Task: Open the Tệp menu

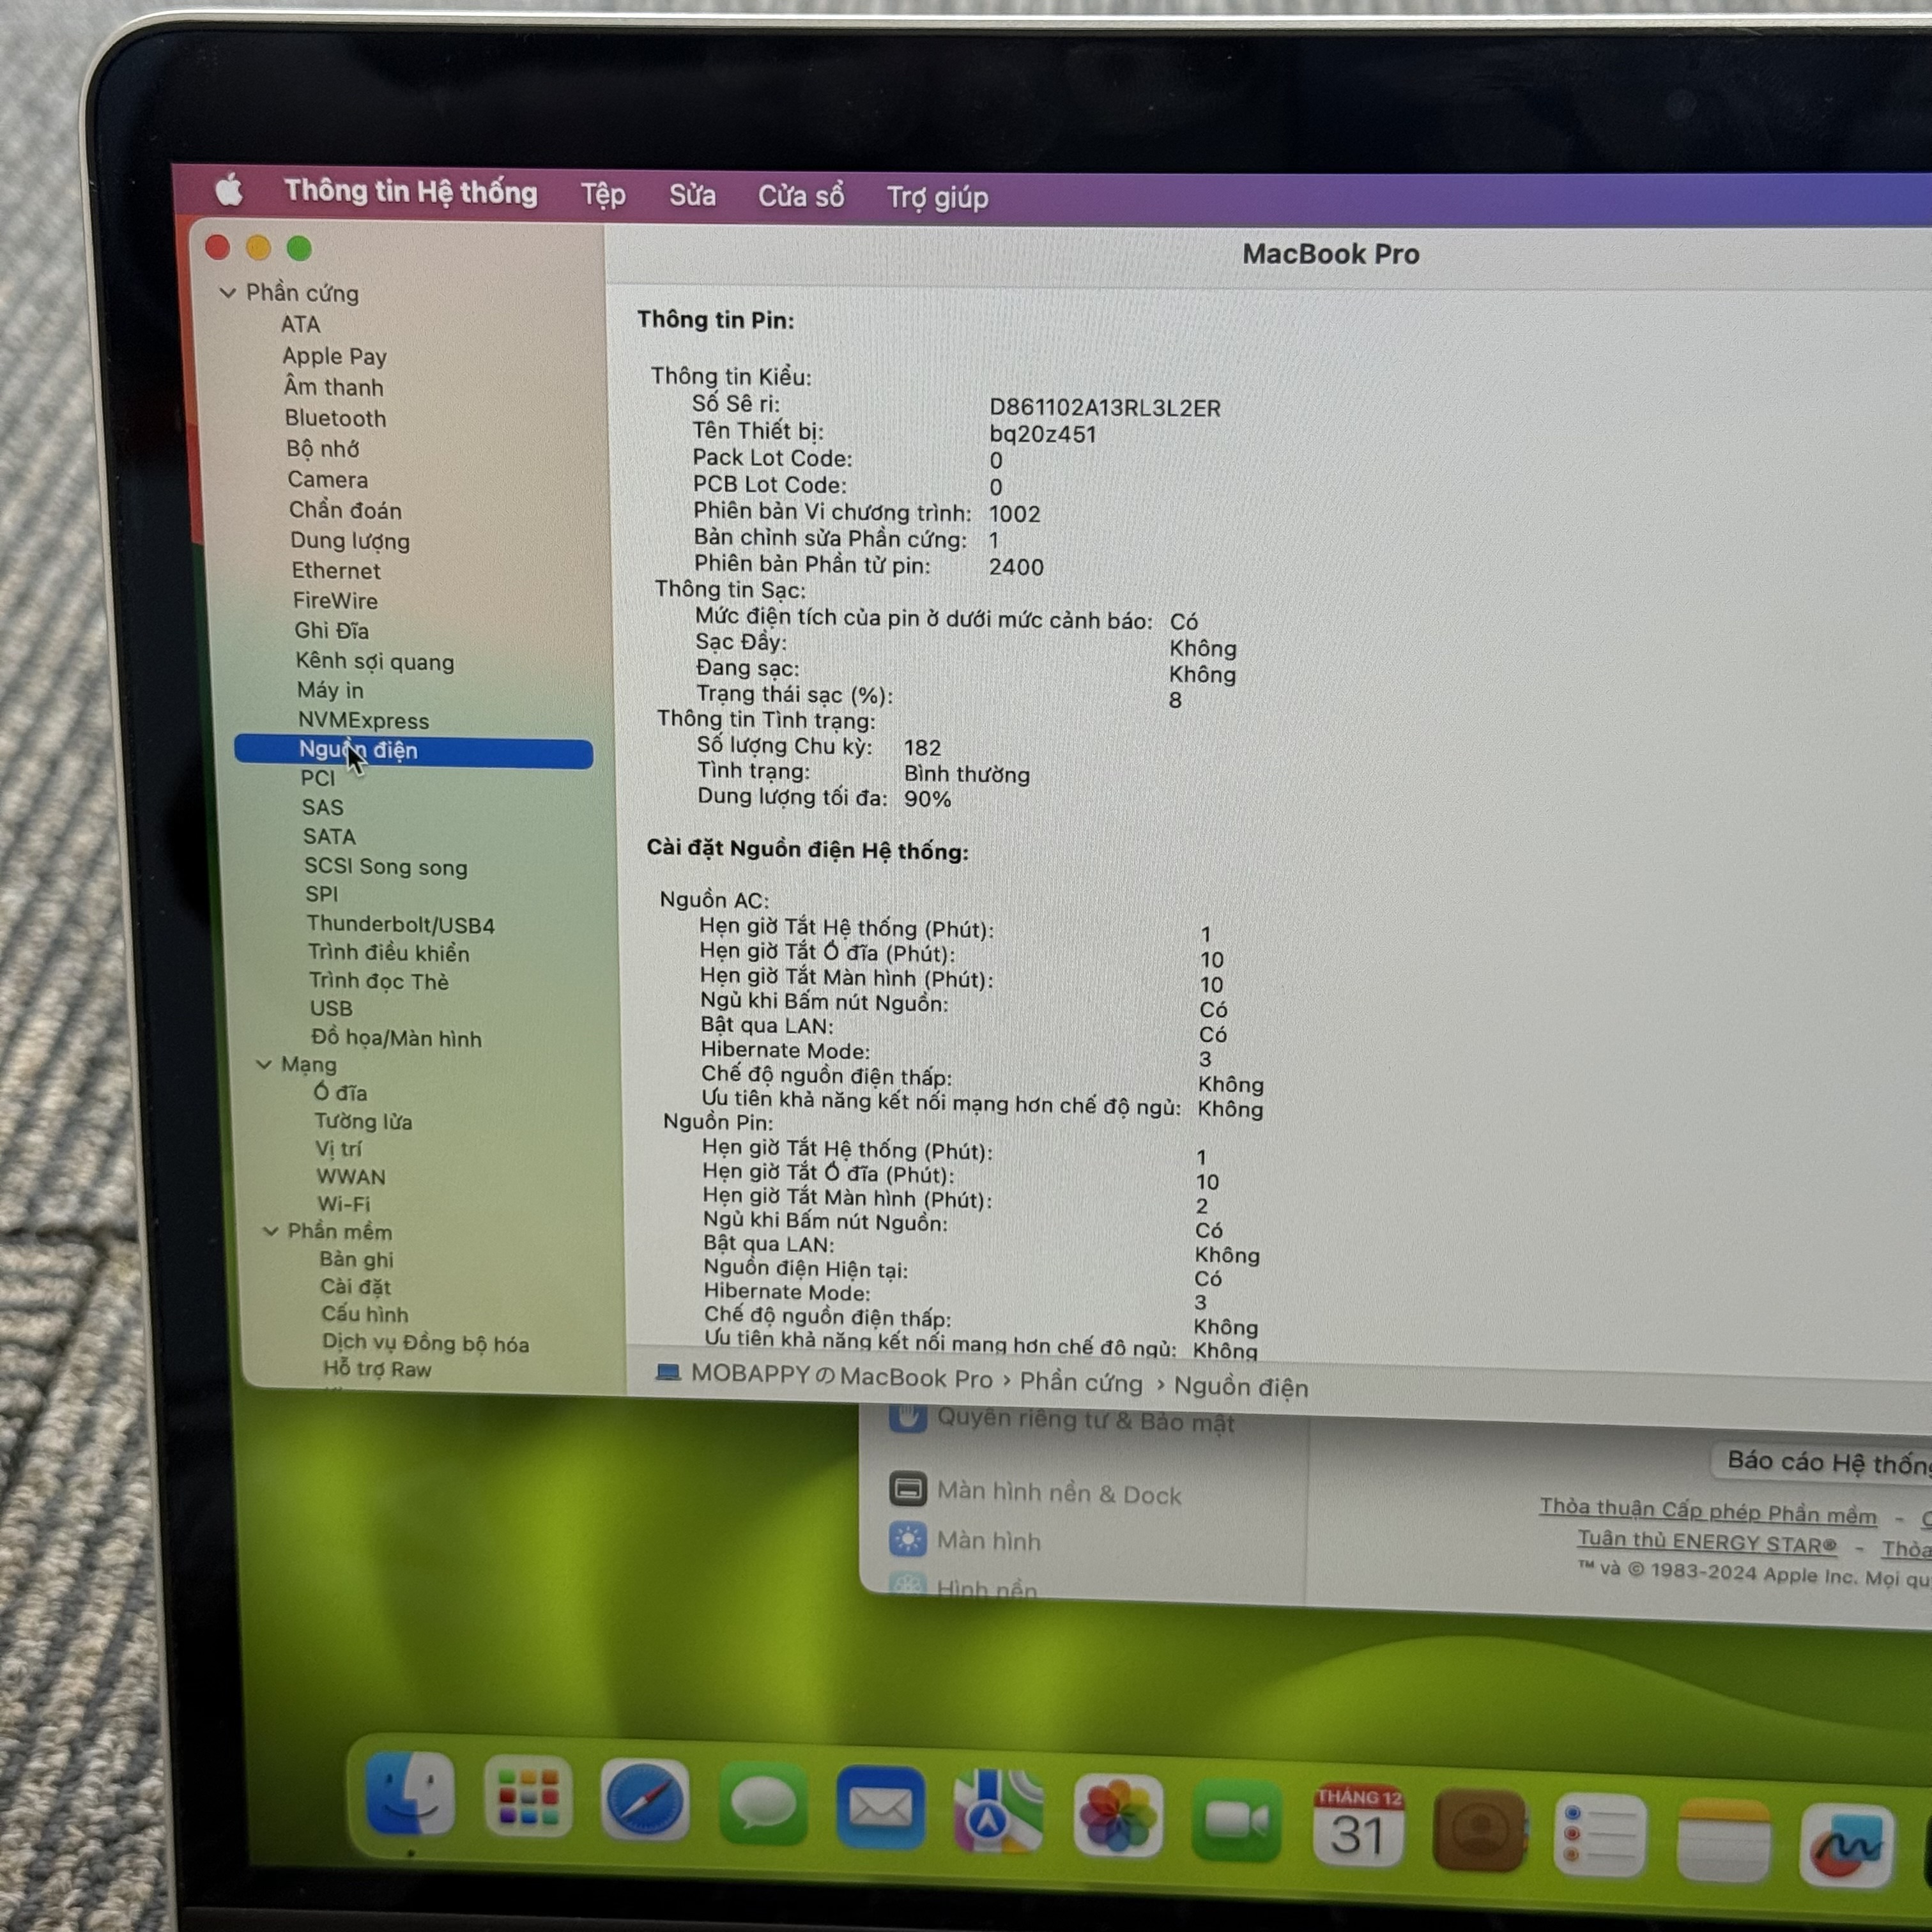Action: tap(603, 194)
